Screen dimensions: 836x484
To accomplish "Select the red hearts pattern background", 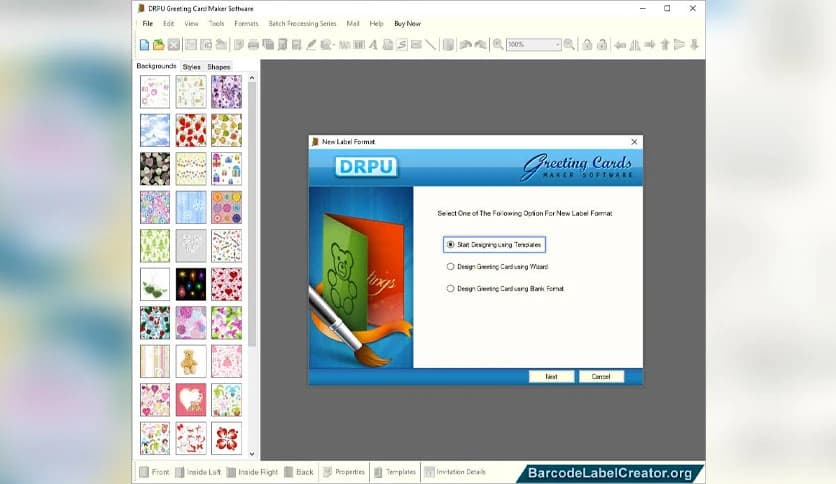I will coord(226,284).
